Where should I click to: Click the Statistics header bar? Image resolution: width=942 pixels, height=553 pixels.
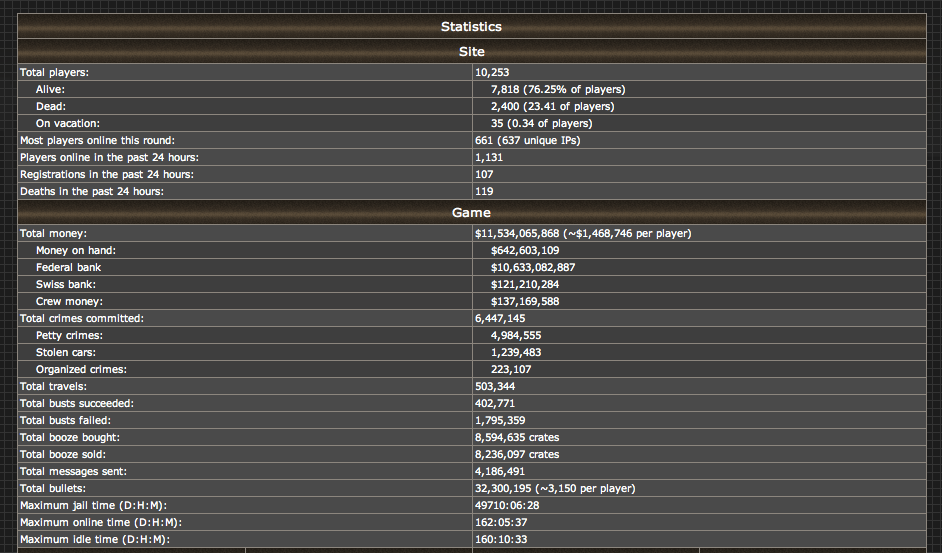(472, 26)
